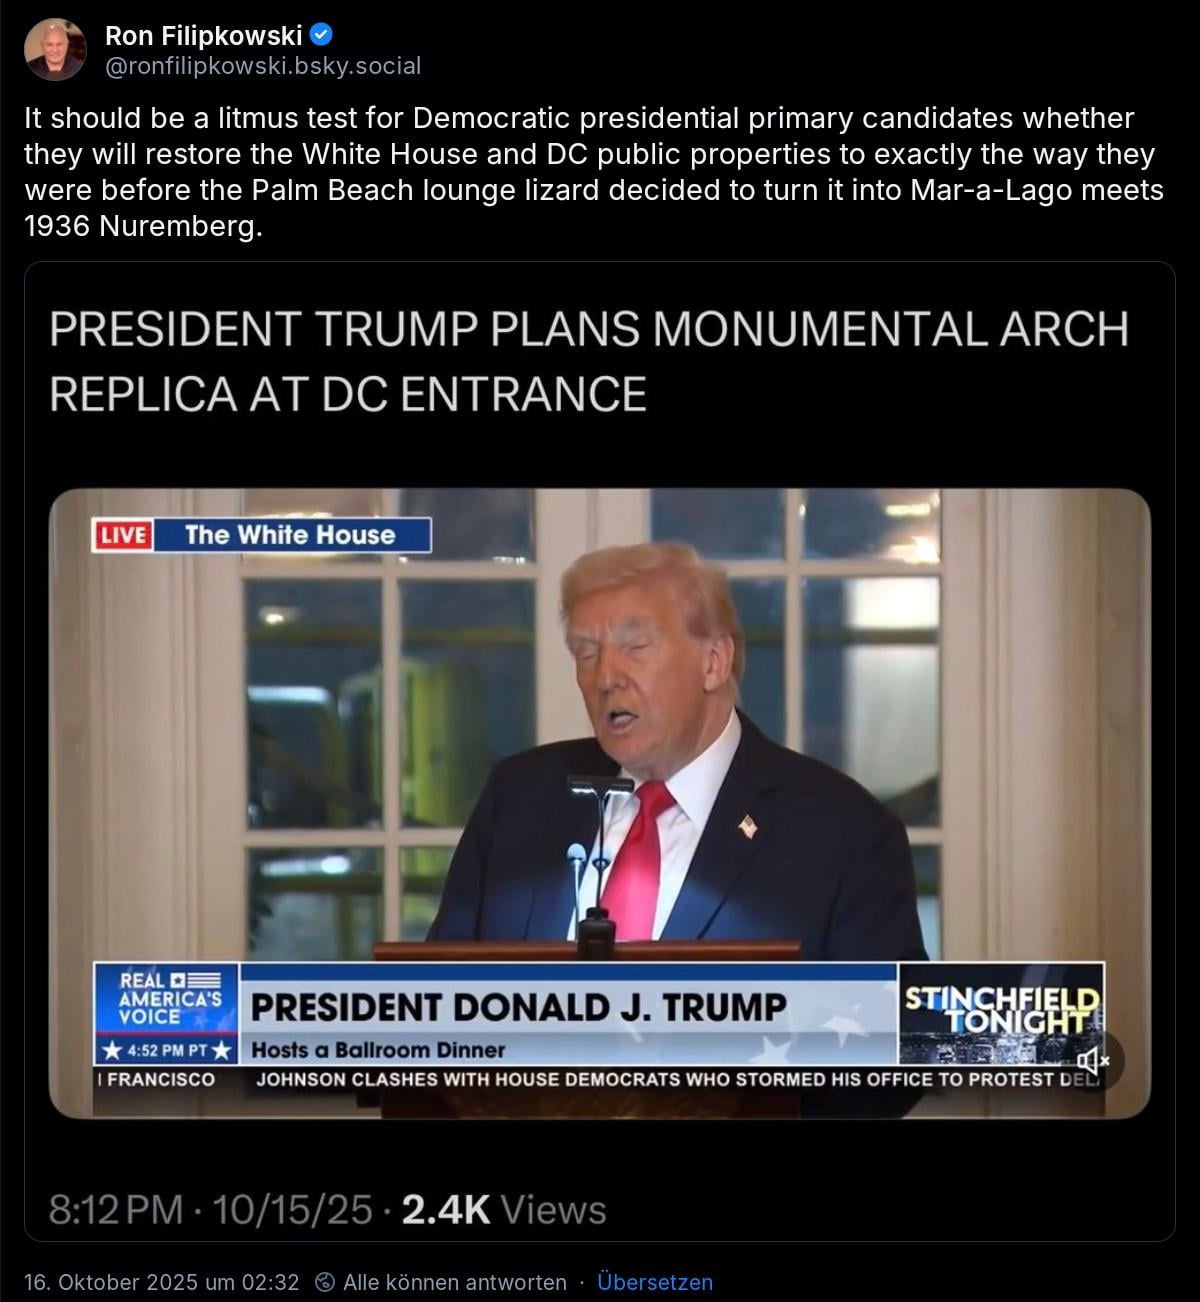Image resolution: width=1200 pixels, height=1302 pixels.
Task: Open the post timestamp 16. Oktober 2025
Action: click(x=162, y=1282)
